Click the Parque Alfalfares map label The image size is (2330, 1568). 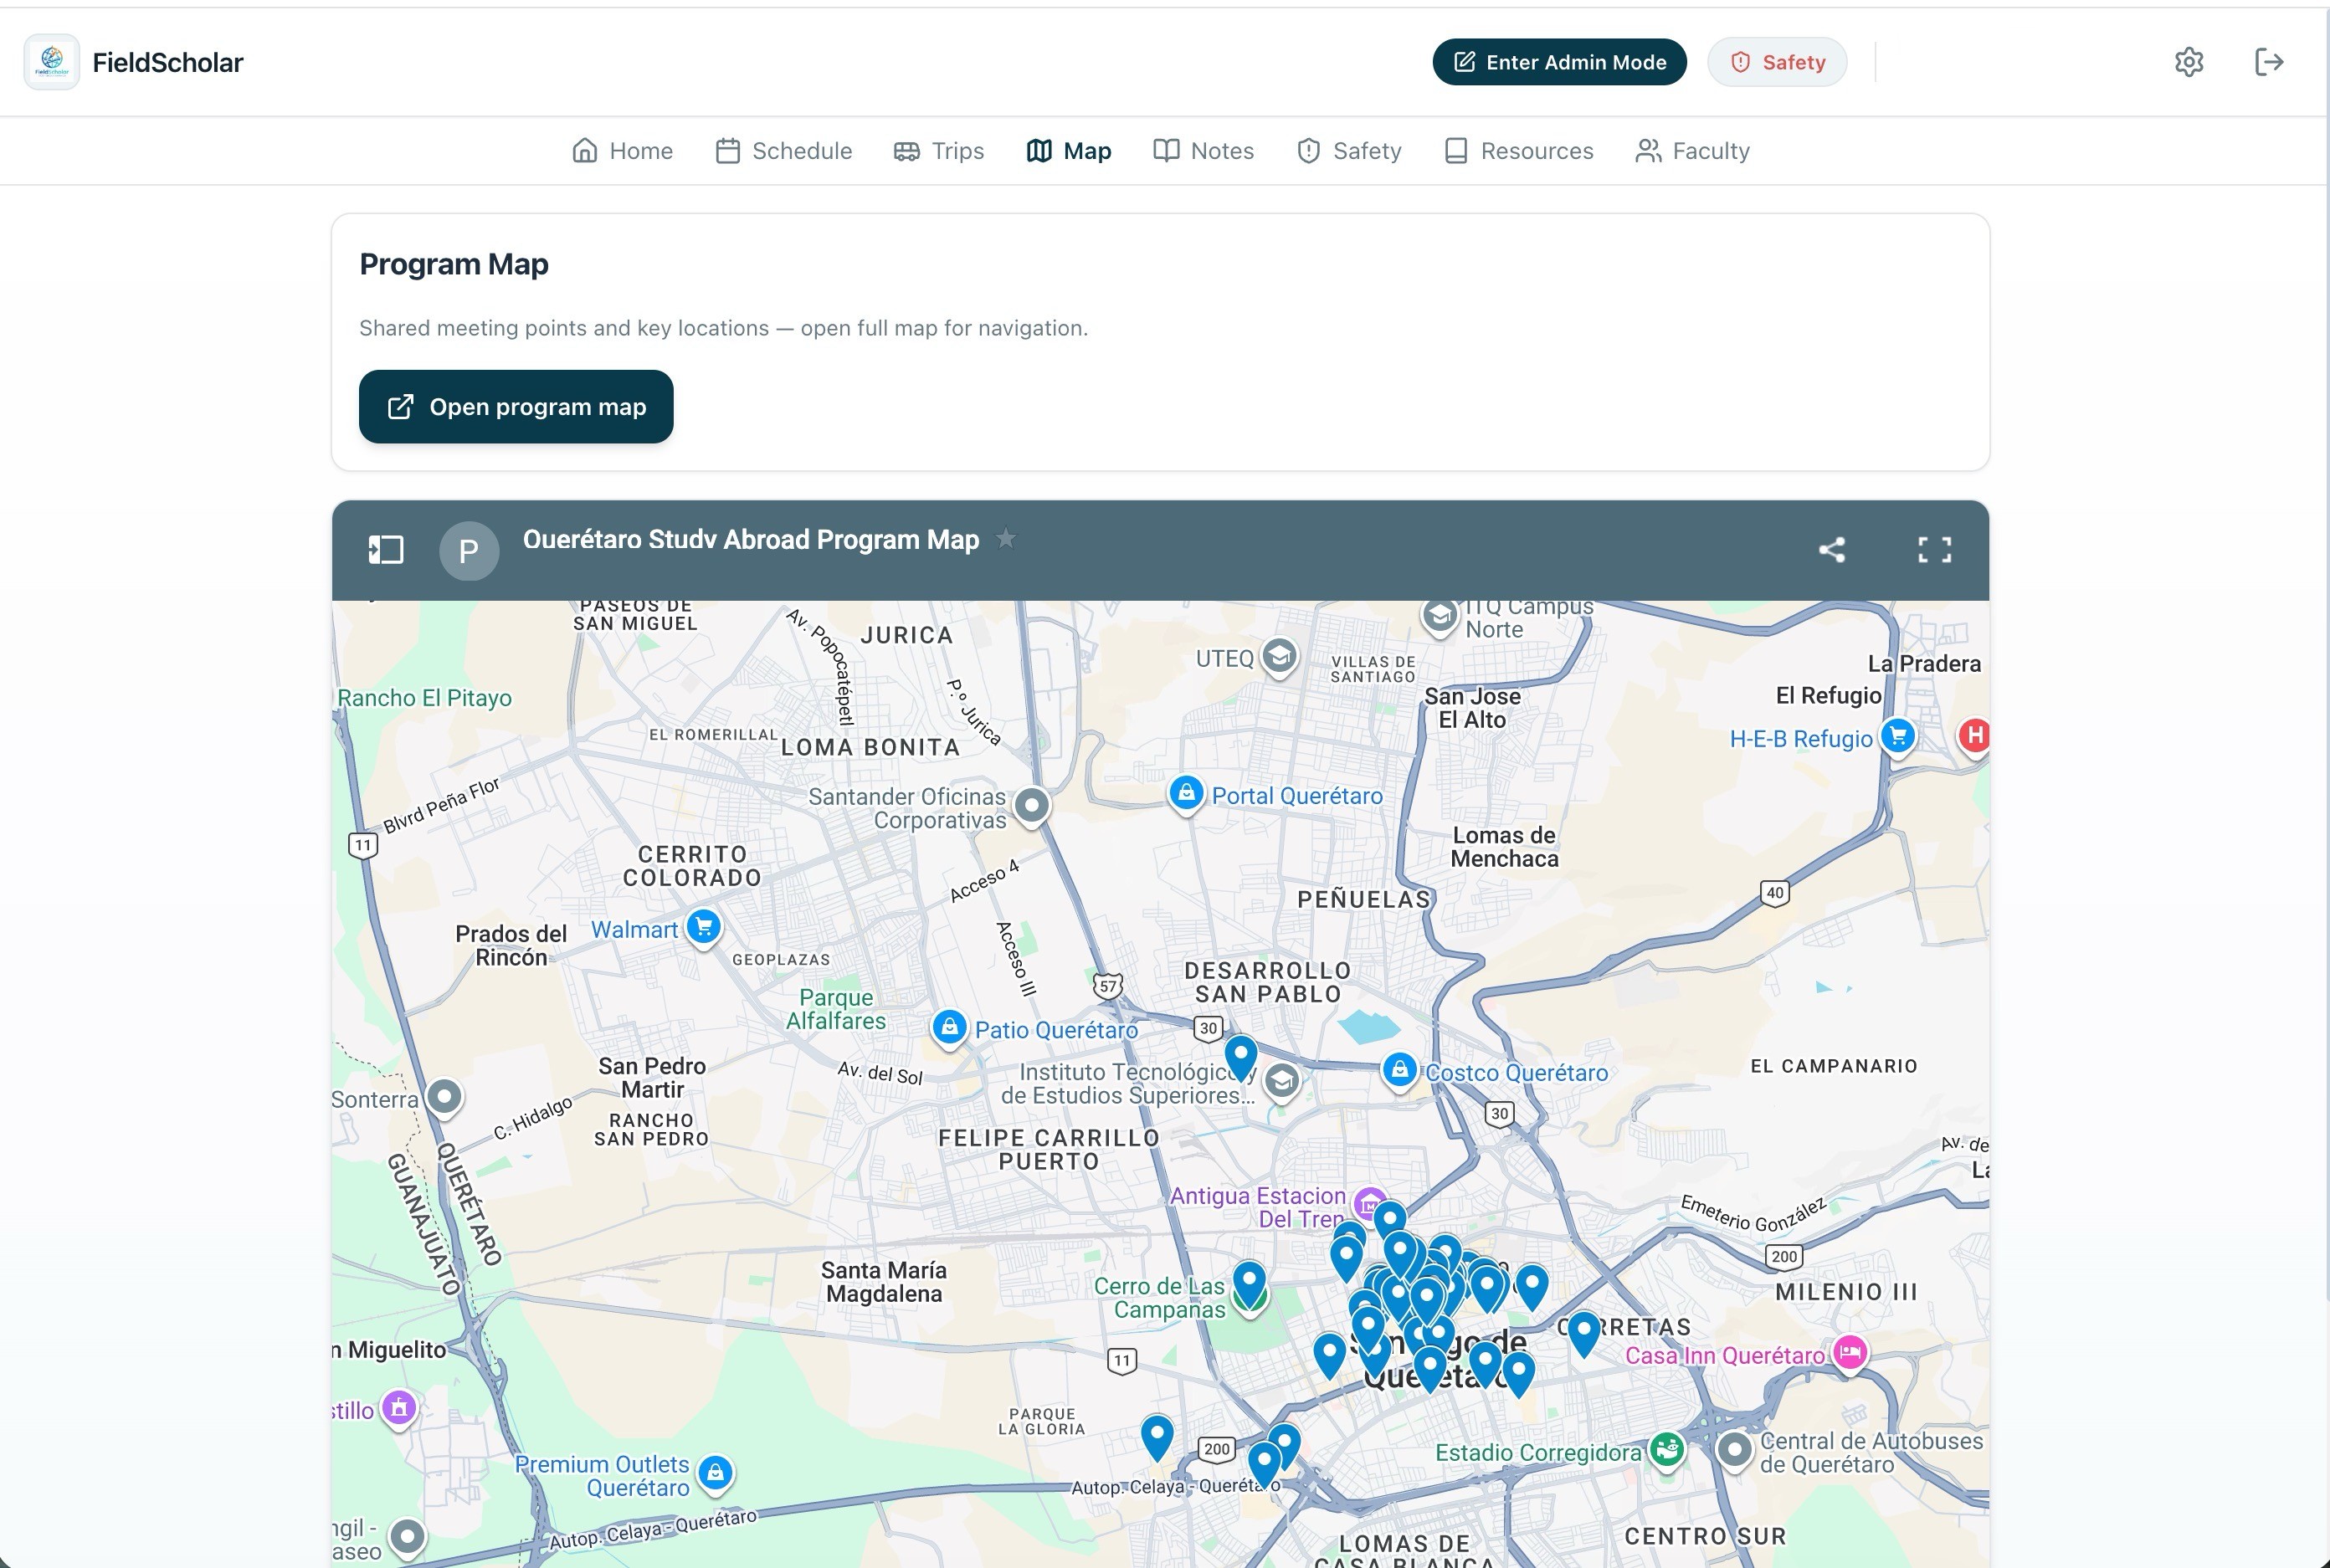(x=836, y=1009)
